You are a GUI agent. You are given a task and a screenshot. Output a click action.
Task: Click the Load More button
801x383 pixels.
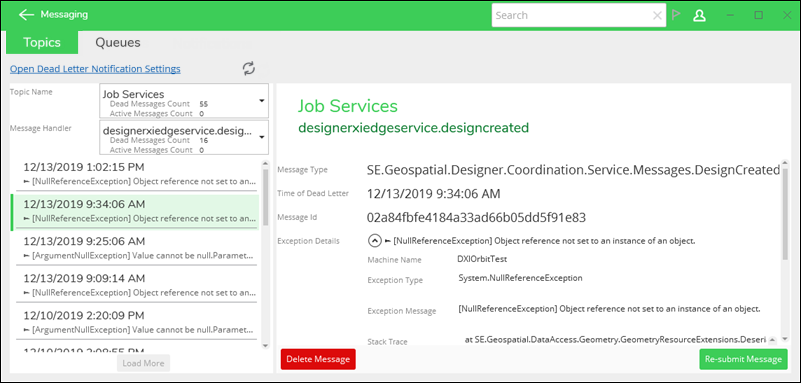[143, 363]
